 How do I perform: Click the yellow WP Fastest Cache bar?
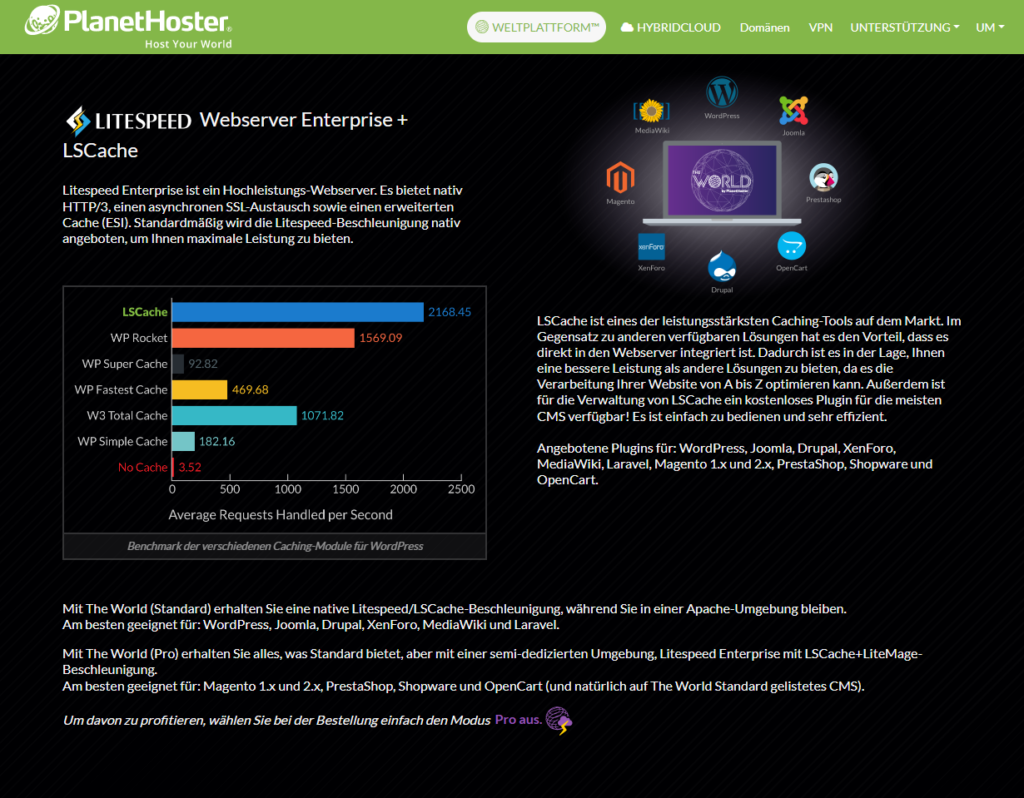tap(200, 390)
